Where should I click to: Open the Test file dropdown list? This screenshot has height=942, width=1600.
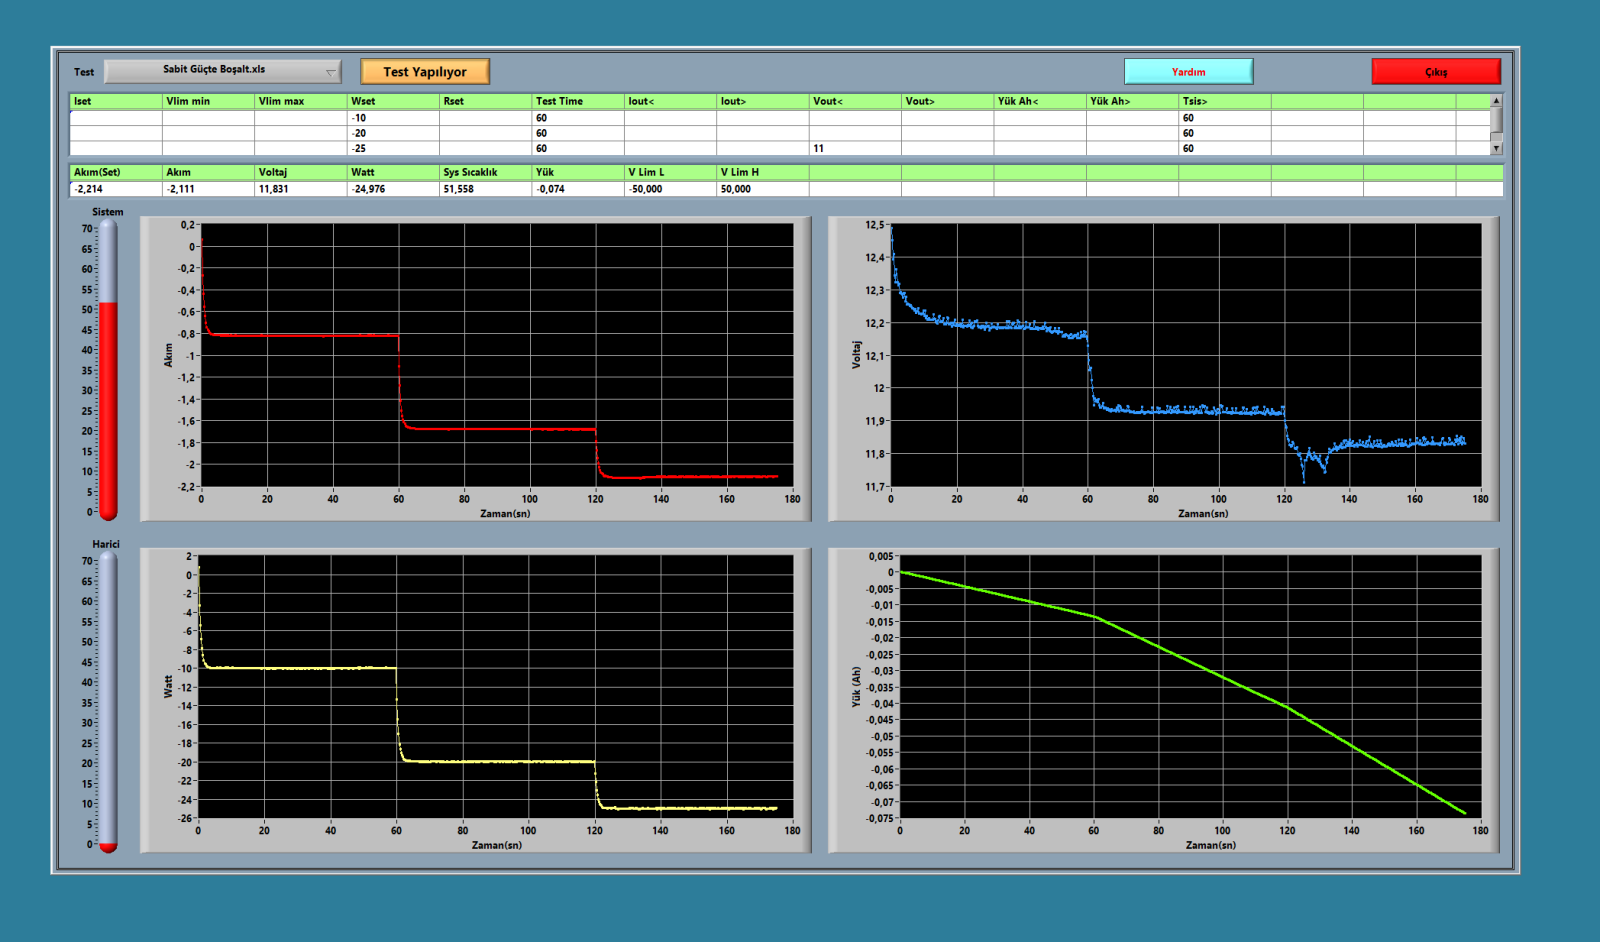pos(222,71)
